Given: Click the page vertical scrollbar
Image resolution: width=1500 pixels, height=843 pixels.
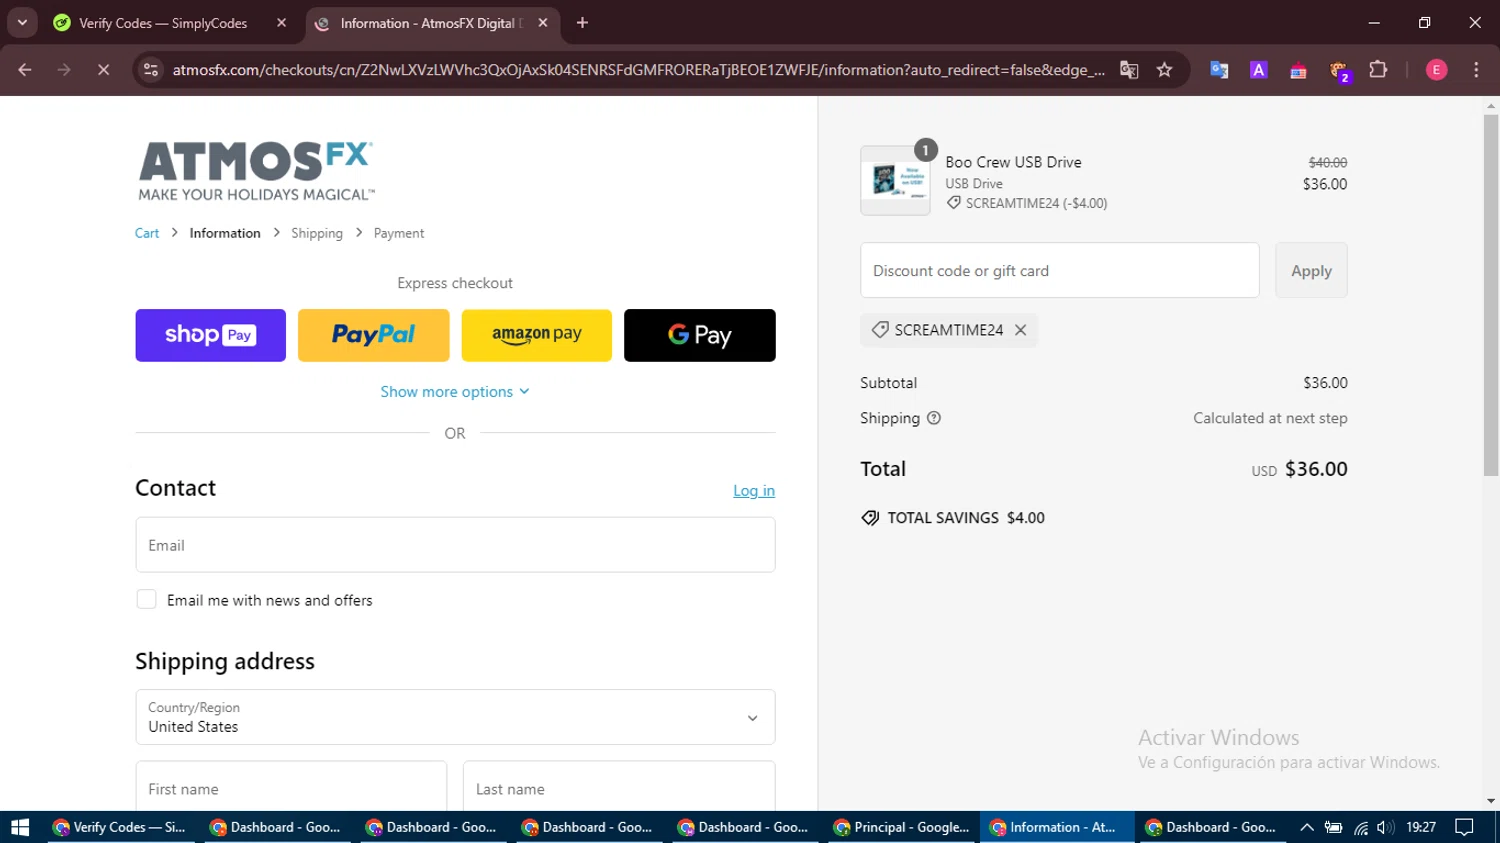Looking at the screenshot, I should pos(1491,295).
